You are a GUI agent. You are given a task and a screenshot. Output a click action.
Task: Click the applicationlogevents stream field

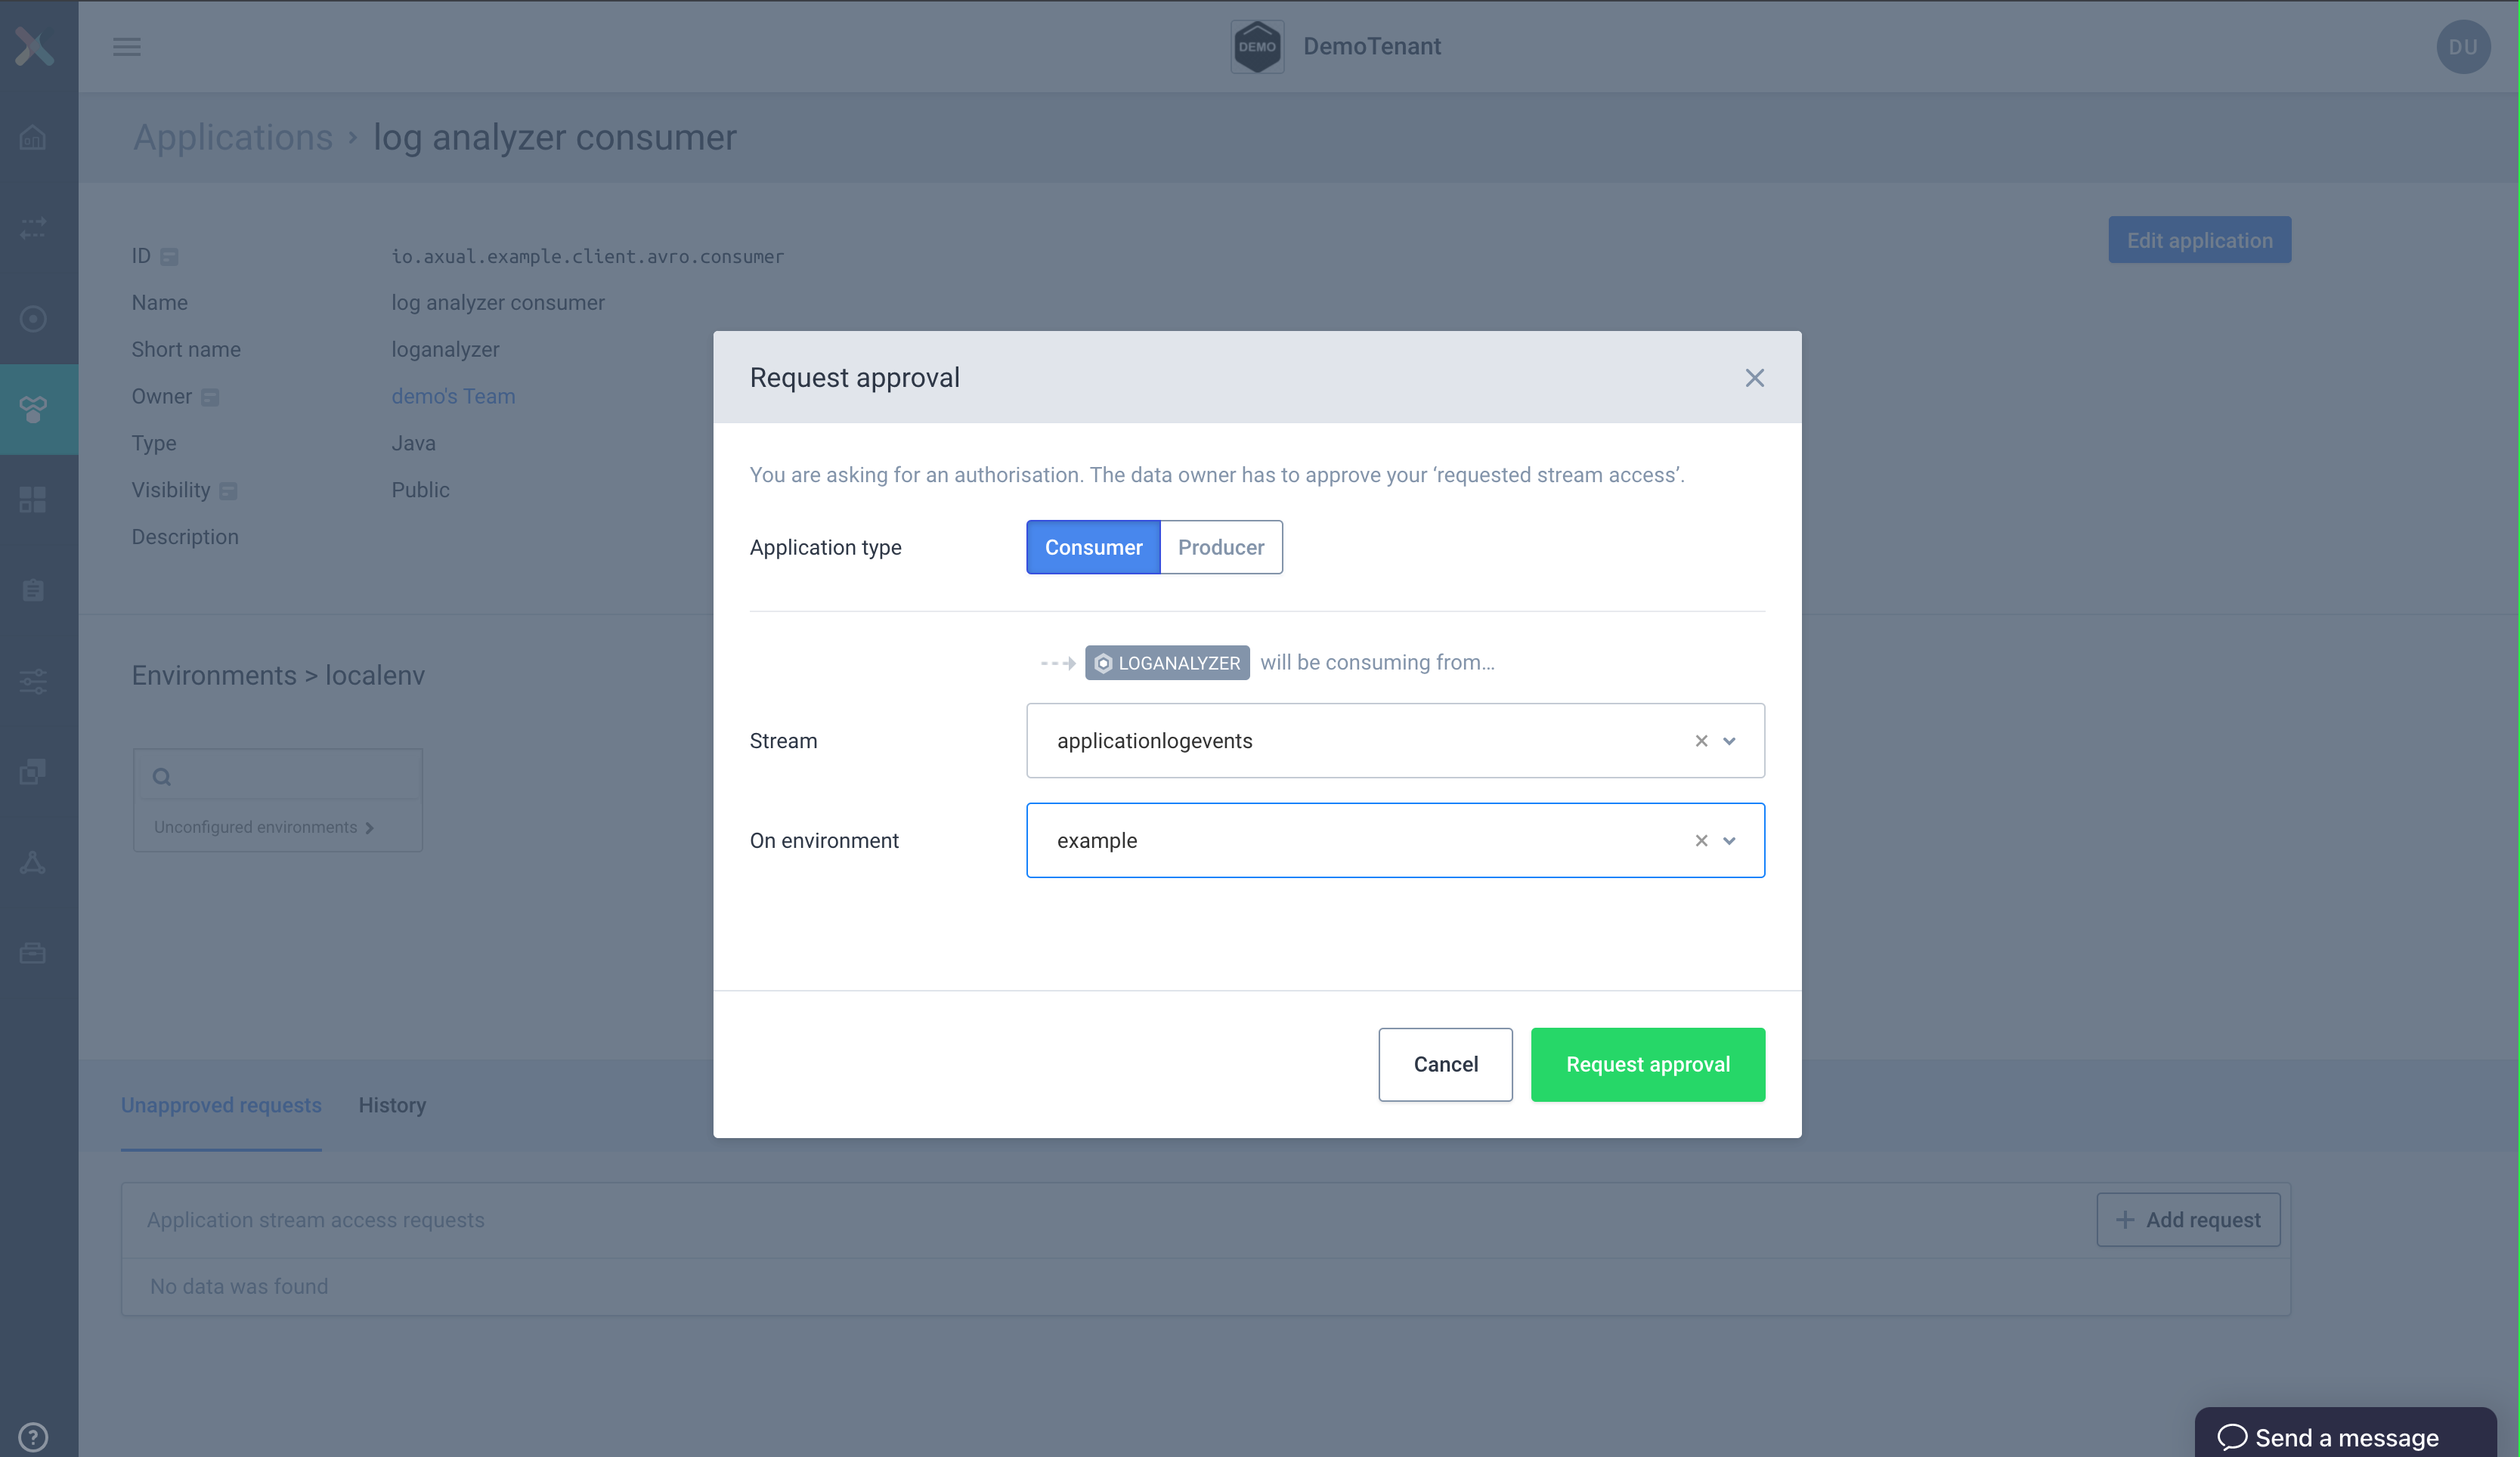1395,741
